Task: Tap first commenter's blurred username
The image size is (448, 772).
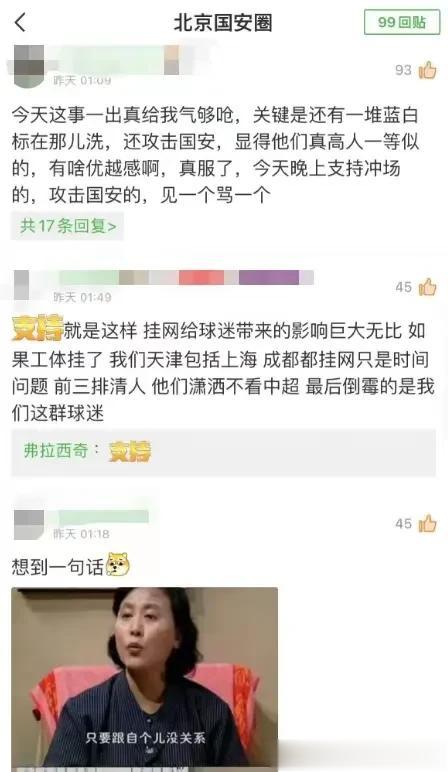Action: (x=114, y=60)
